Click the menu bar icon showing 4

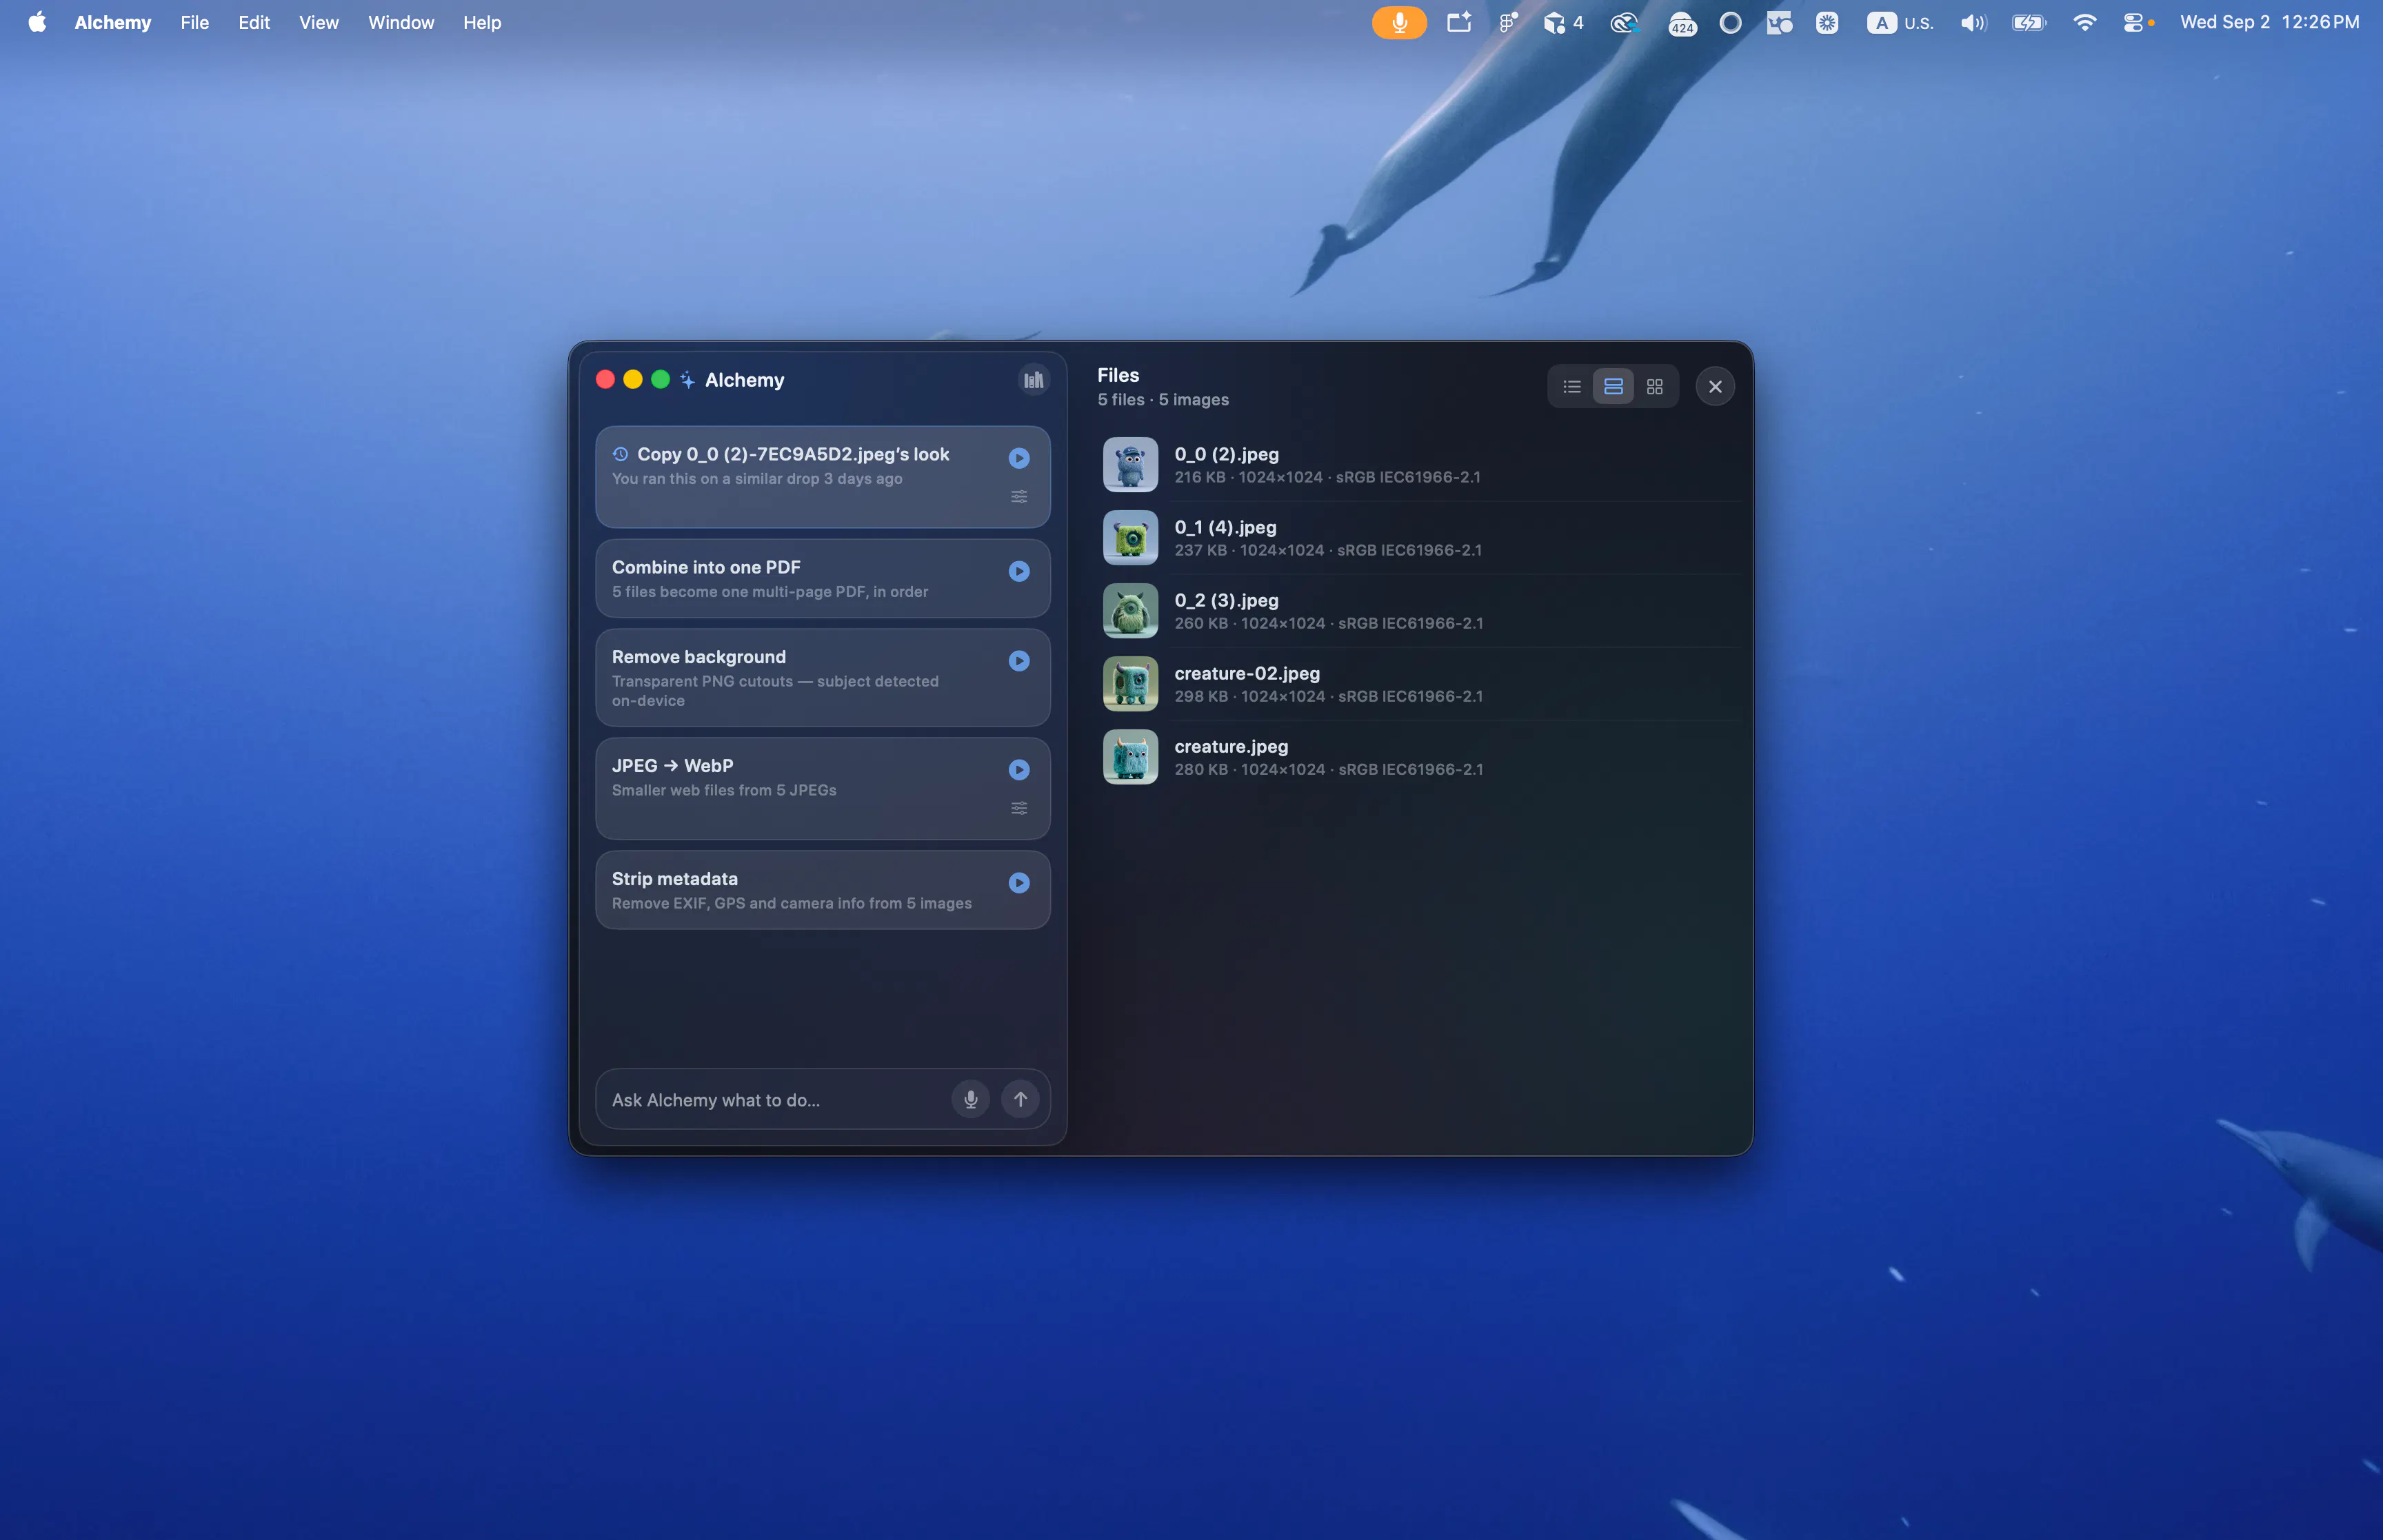(1563, 22)
